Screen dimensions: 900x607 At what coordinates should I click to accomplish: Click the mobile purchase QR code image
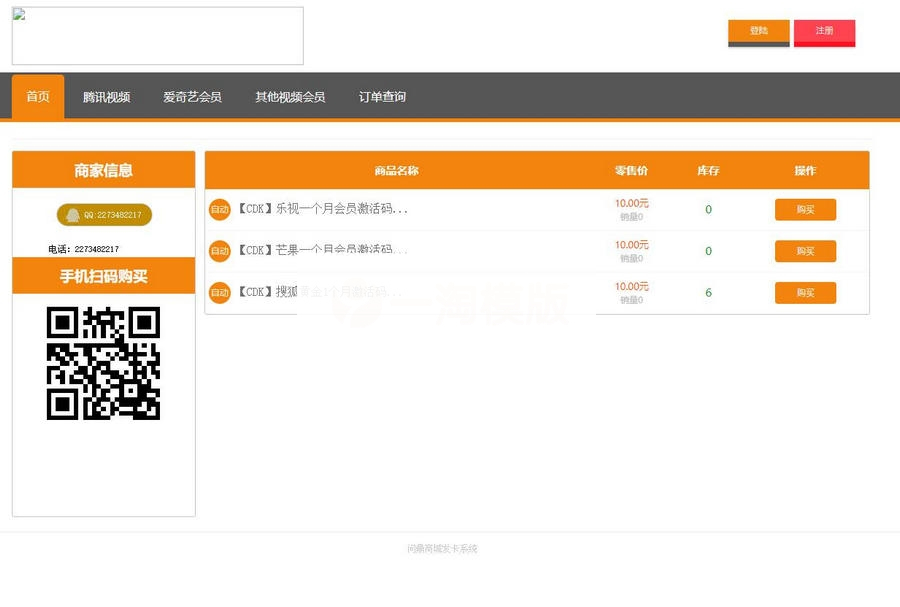click(103, 365)
